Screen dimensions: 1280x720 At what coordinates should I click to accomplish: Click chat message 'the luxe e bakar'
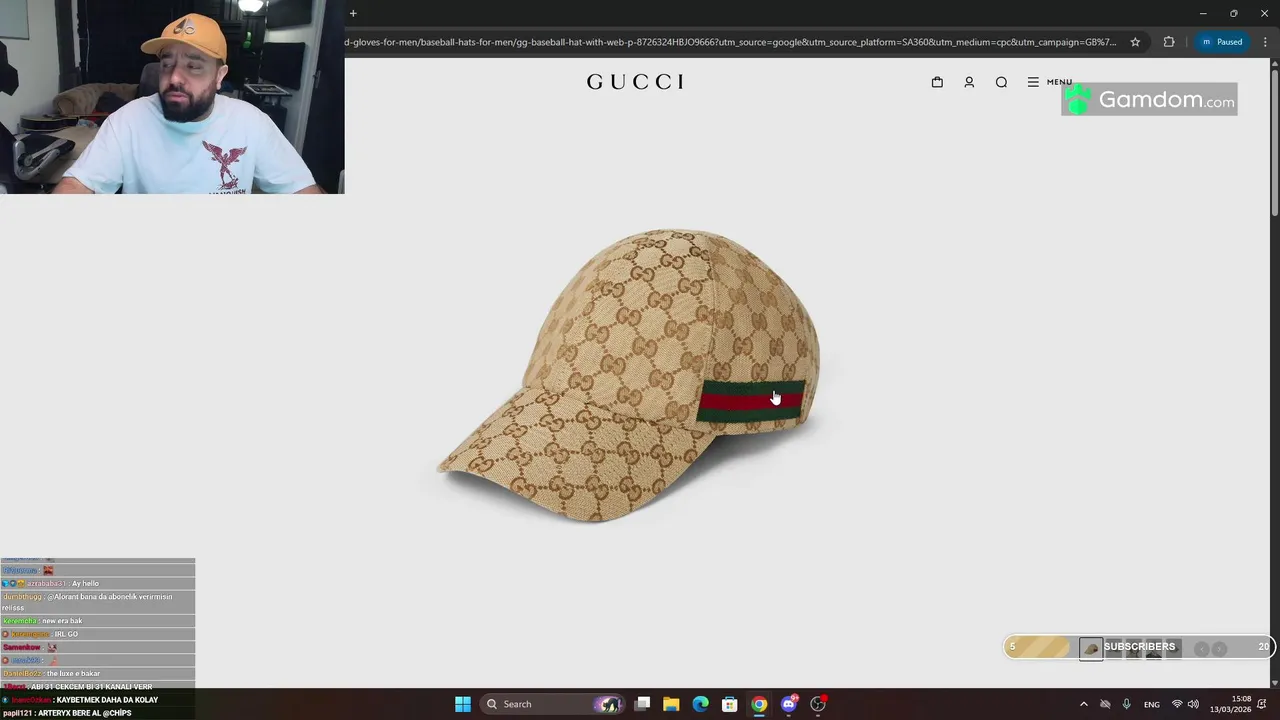click(73, 674)
